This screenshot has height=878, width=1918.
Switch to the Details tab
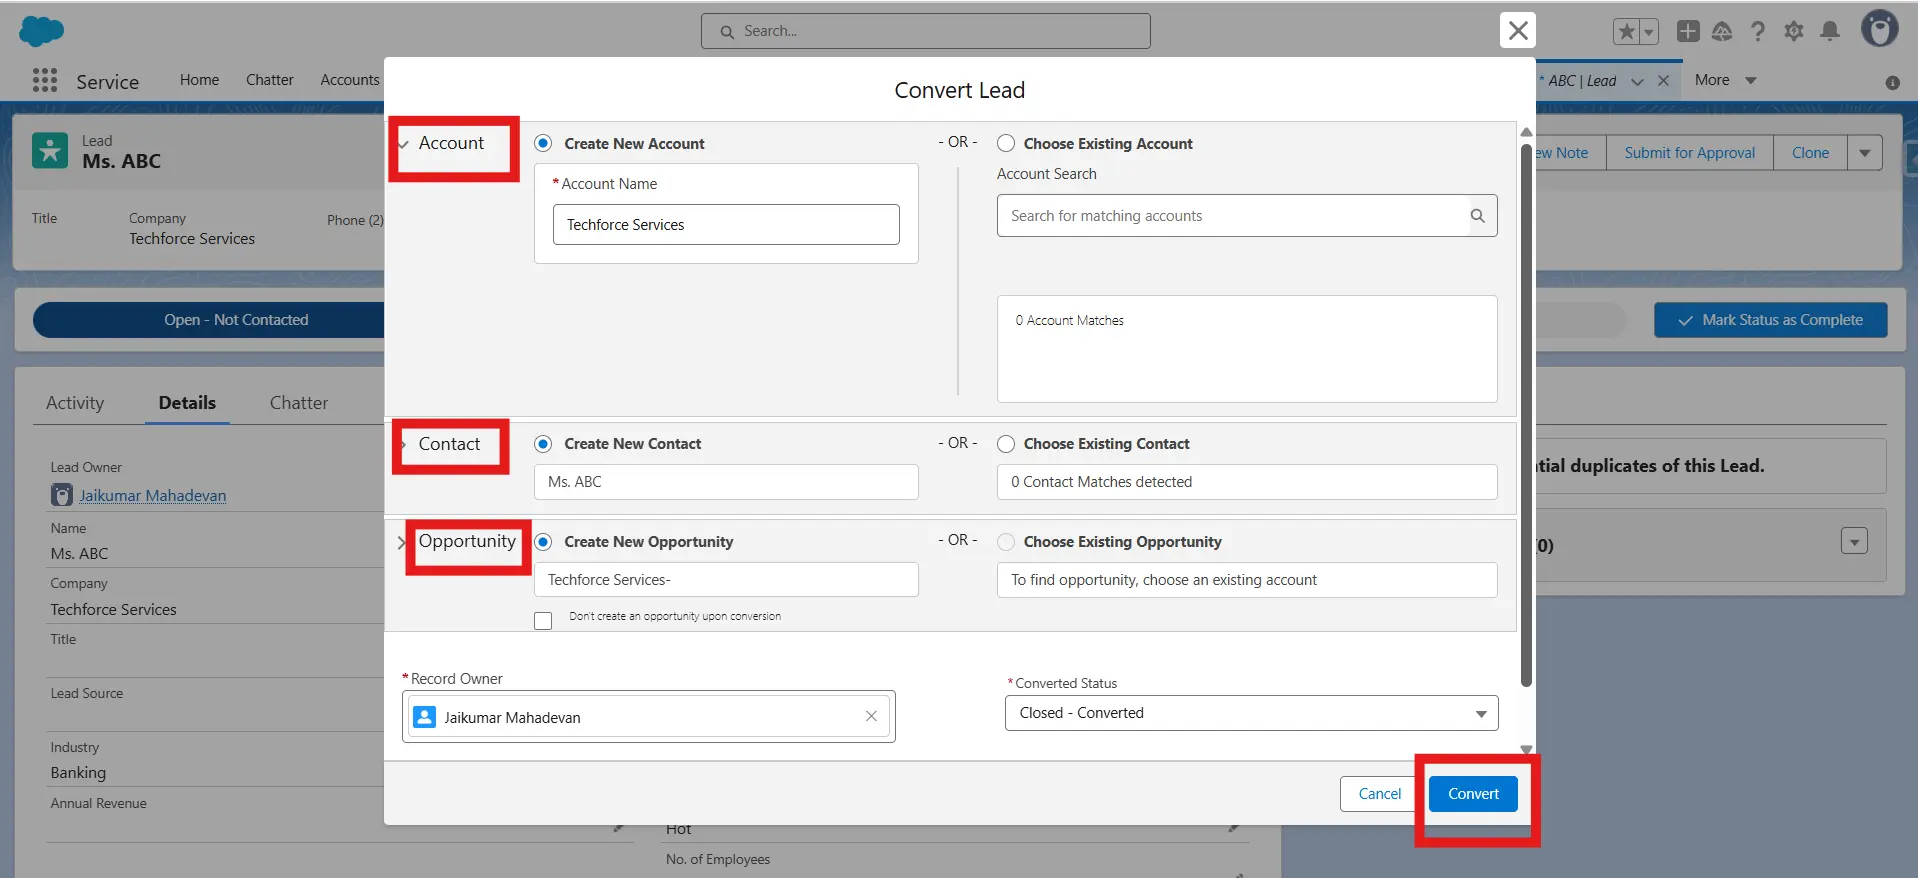pos(187,402)
